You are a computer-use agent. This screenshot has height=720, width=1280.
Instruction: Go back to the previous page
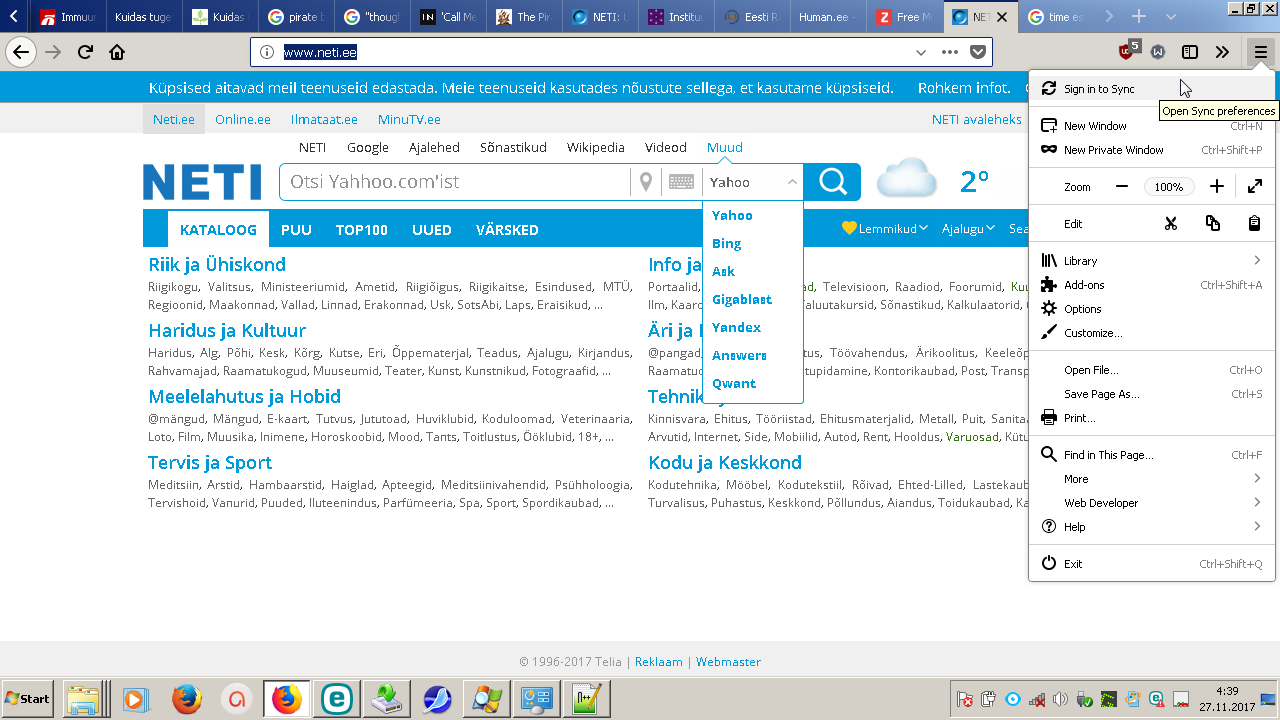(x=21, y=52)
